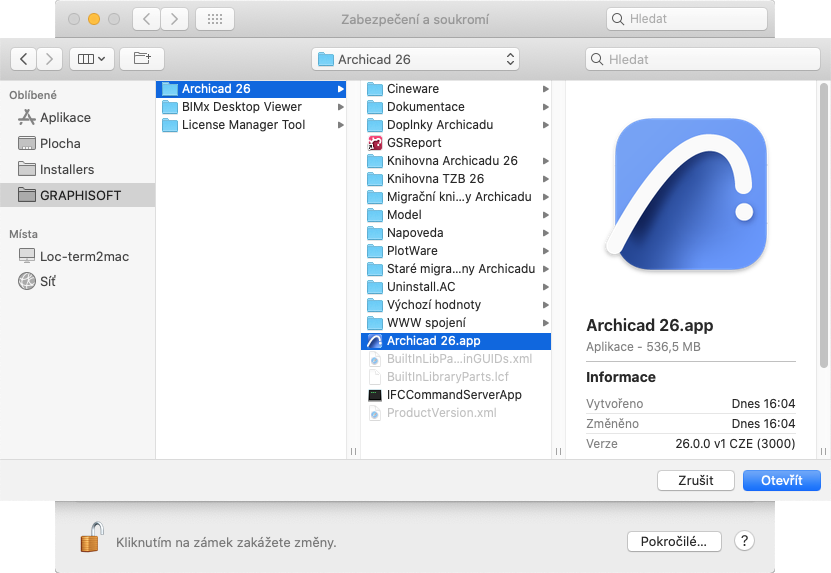Click yellow minimize button of Security window
831x573 pixels.
[94, 20]
